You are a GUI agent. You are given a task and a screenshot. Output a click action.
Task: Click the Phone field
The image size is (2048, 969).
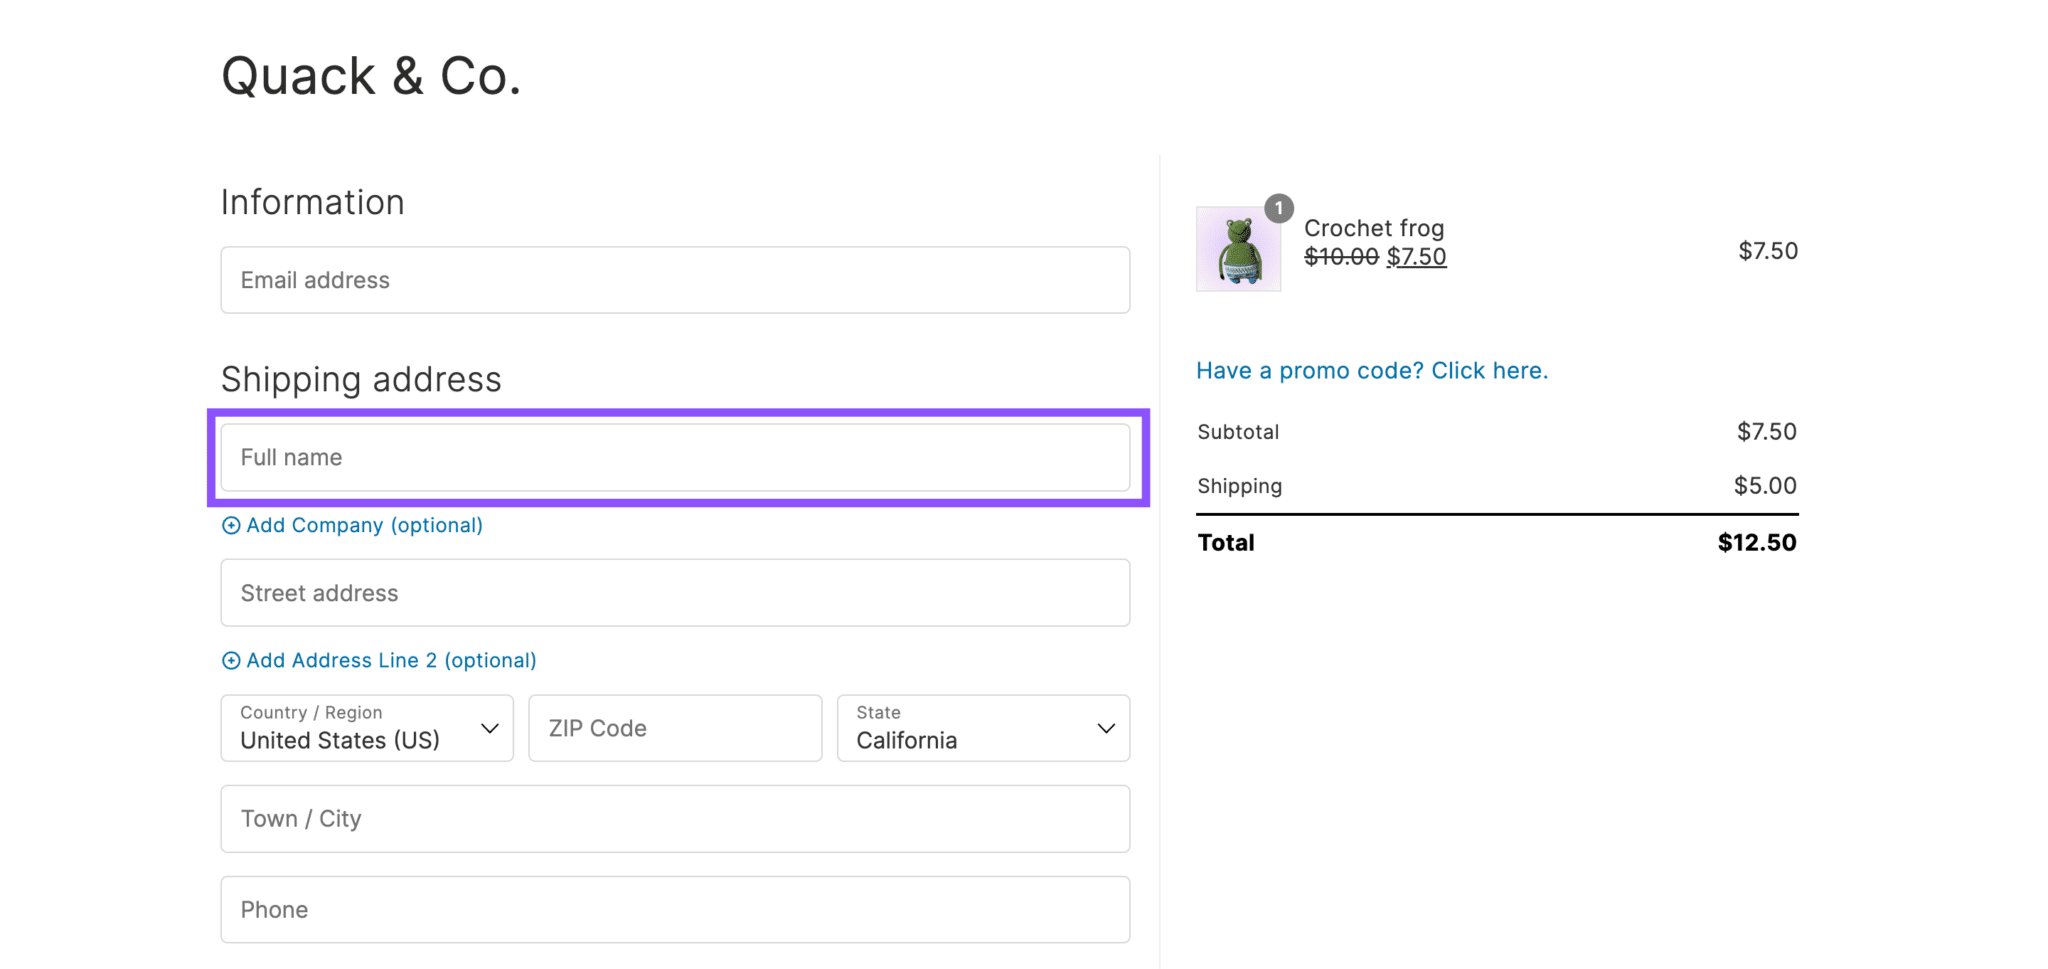676,909
